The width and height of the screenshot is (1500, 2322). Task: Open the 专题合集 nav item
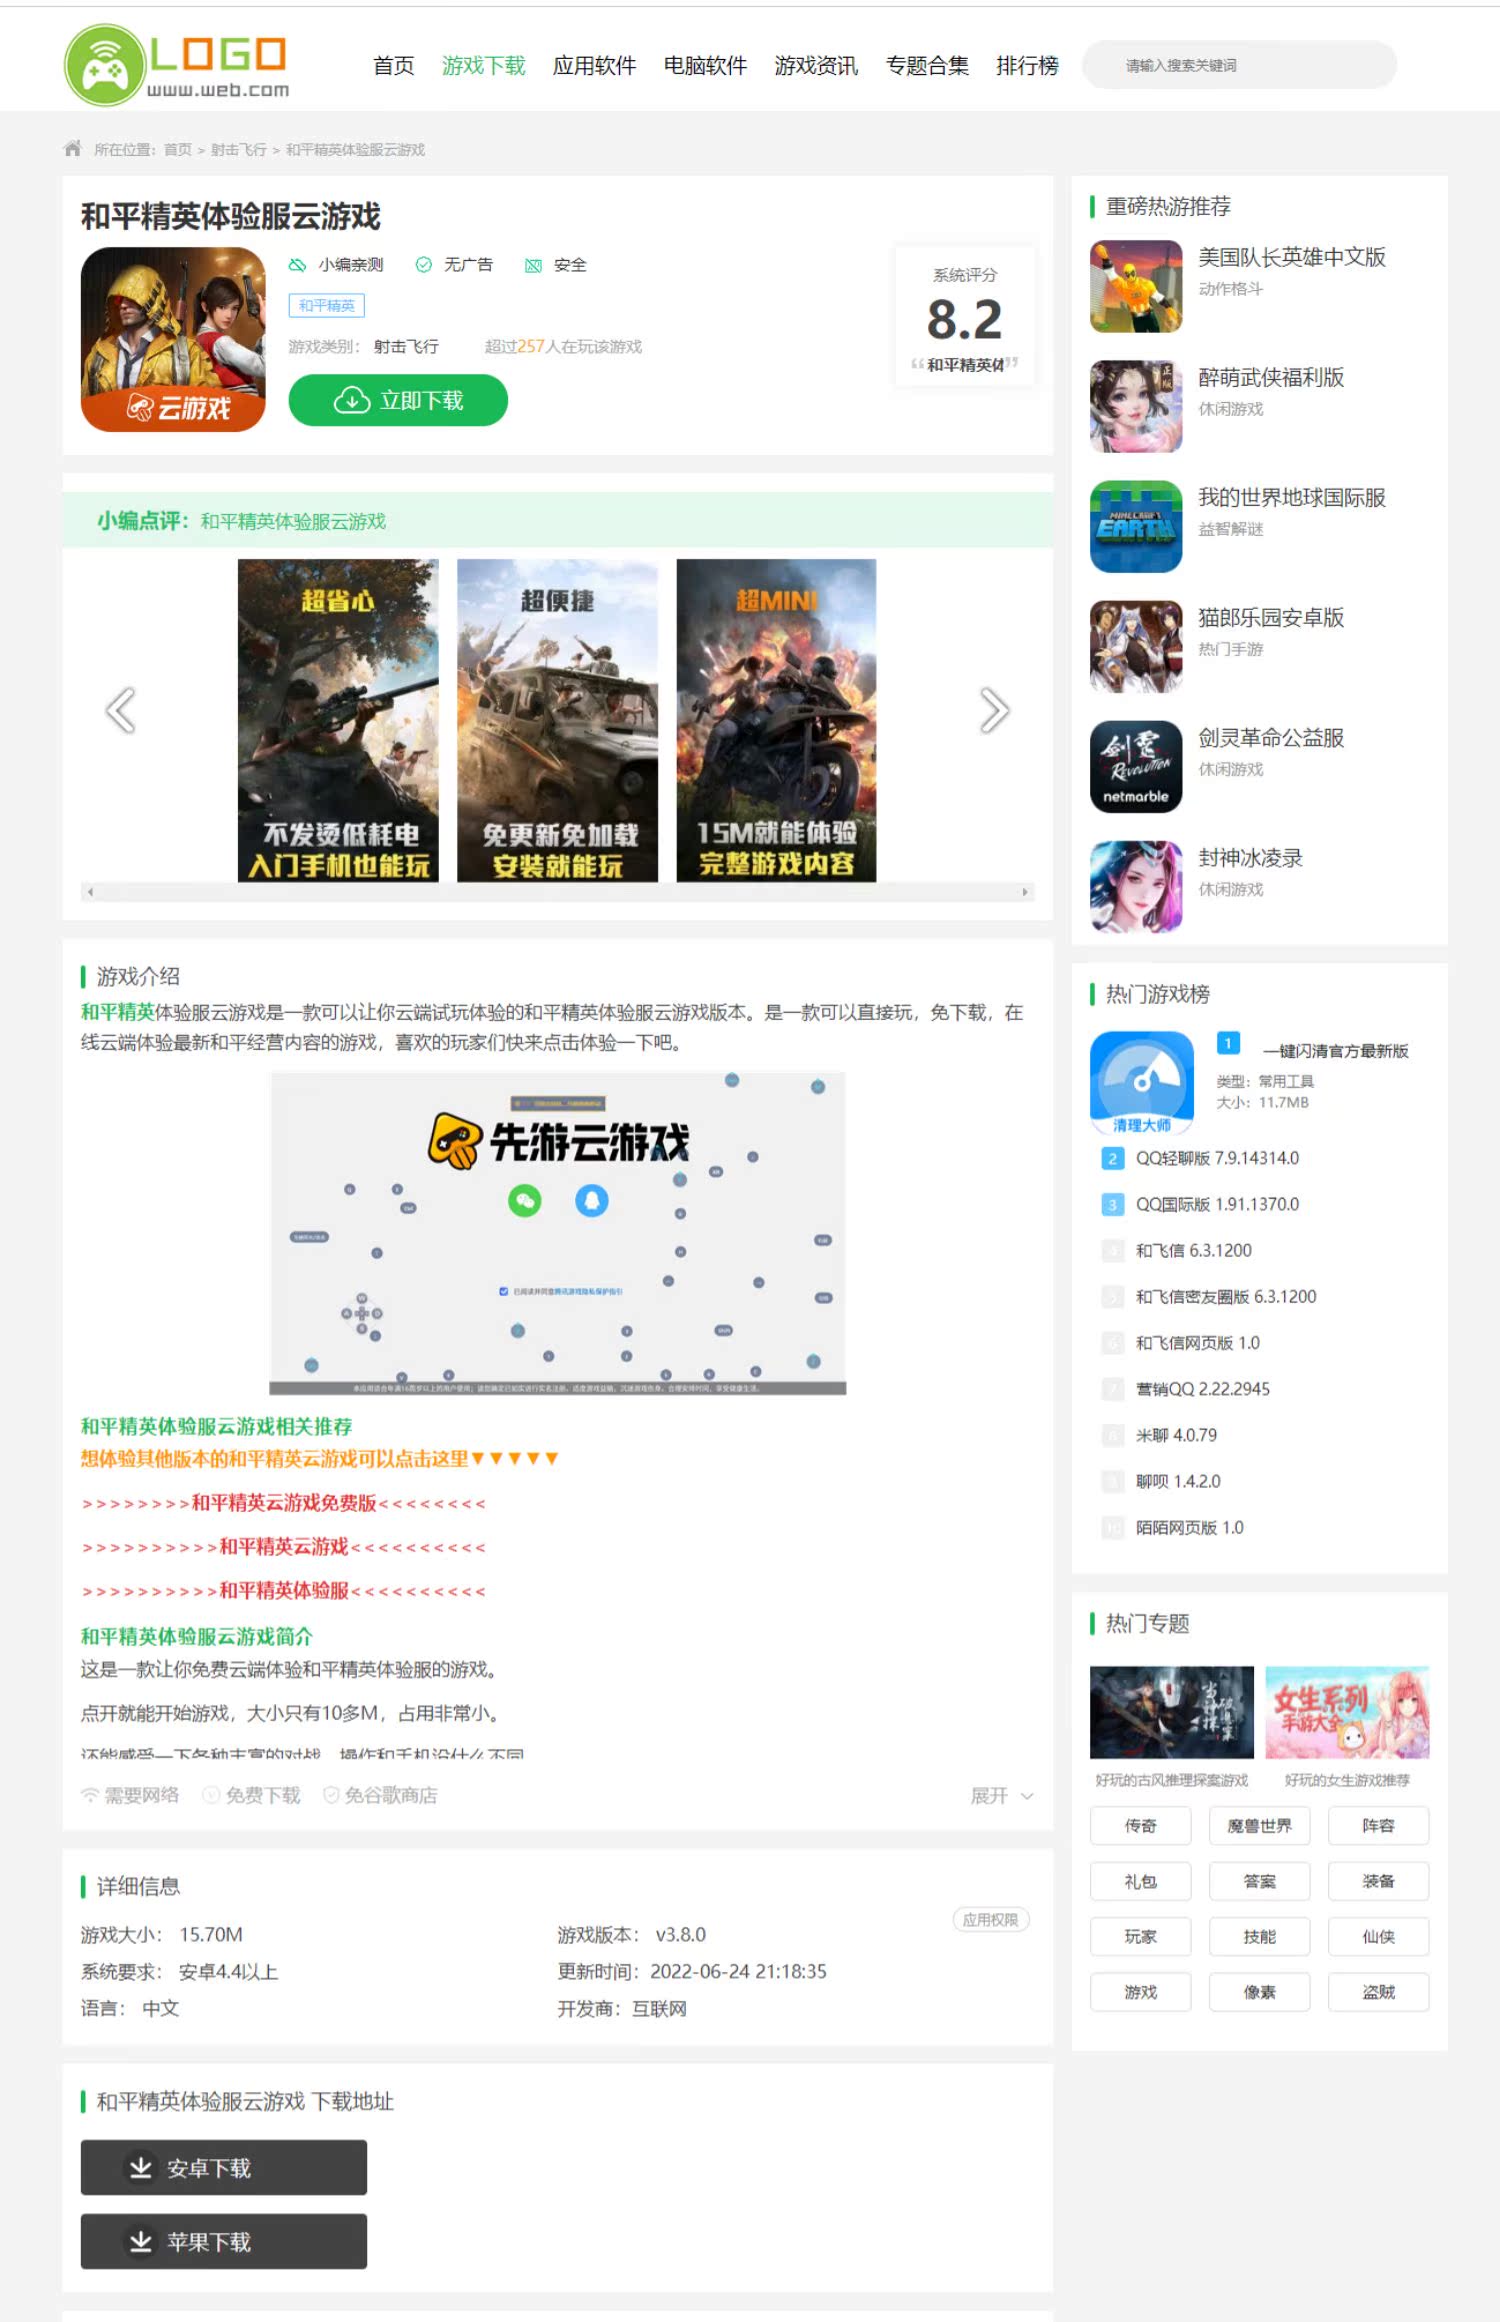tap(928, 66)
